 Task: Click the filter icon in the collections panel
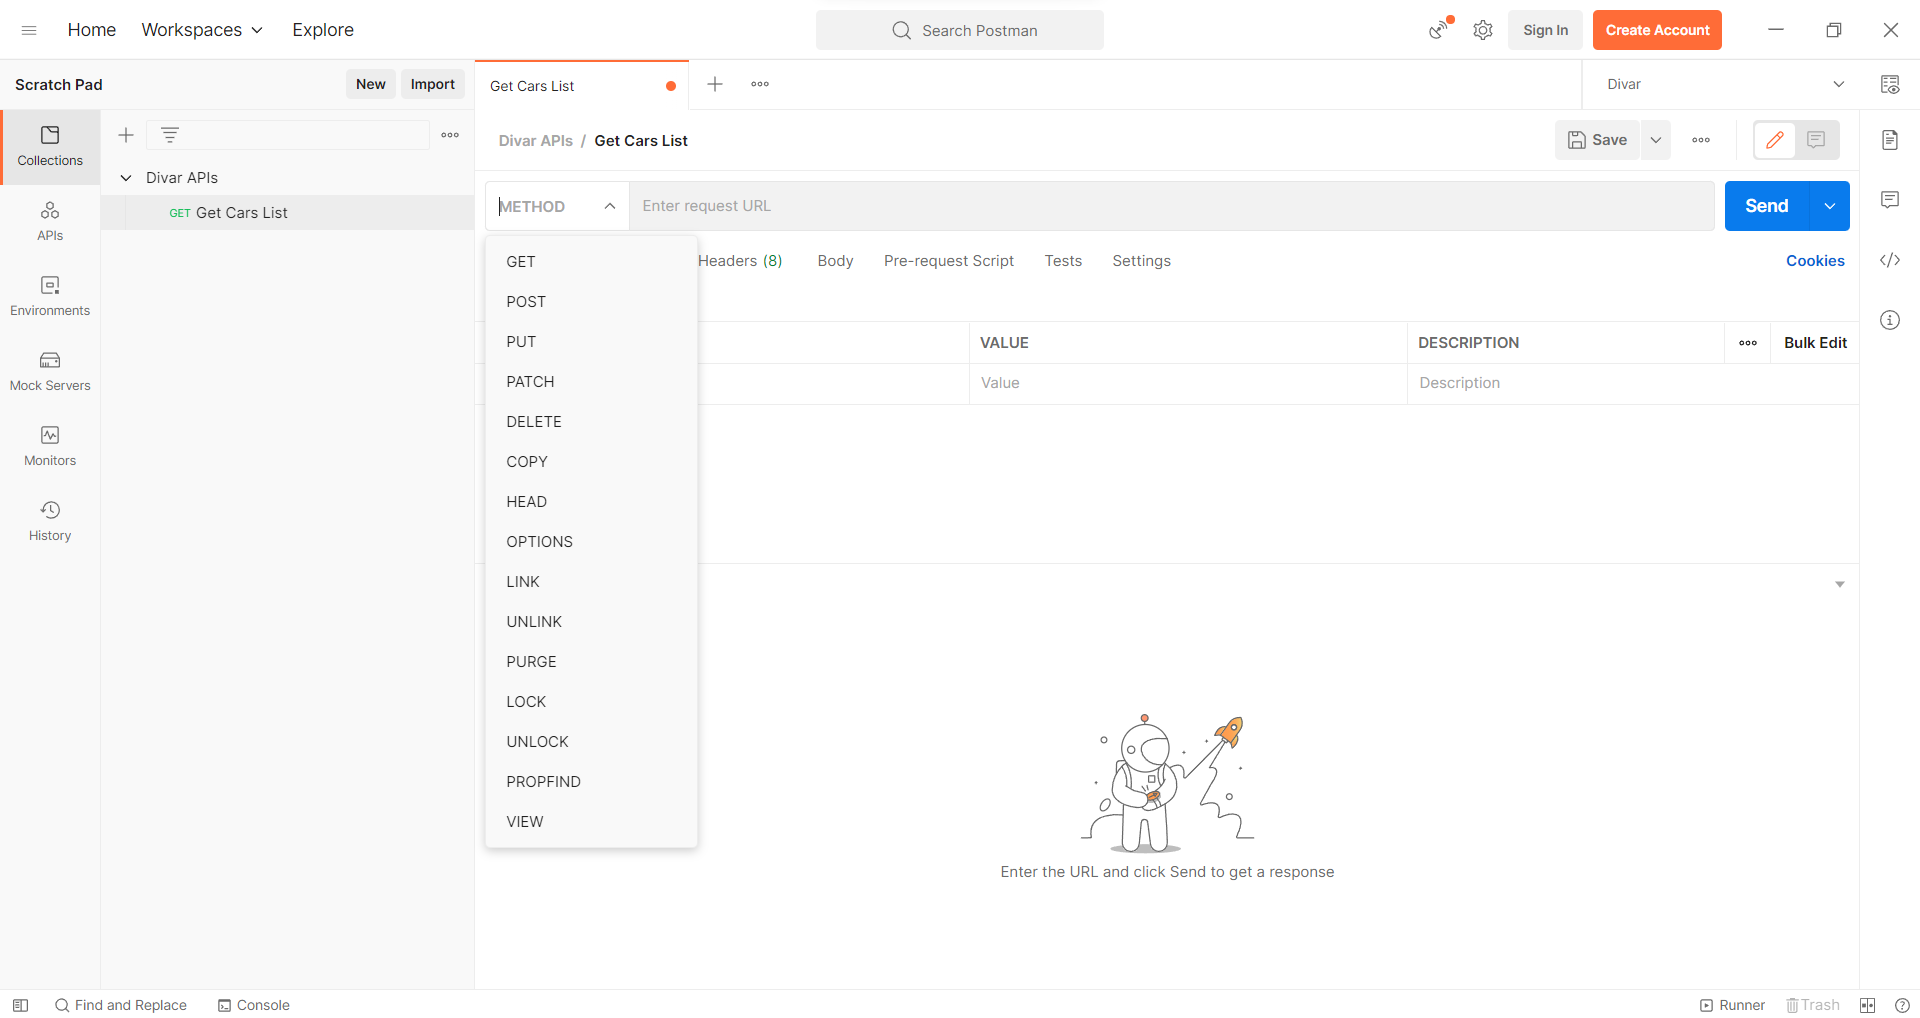pos(170,135)
